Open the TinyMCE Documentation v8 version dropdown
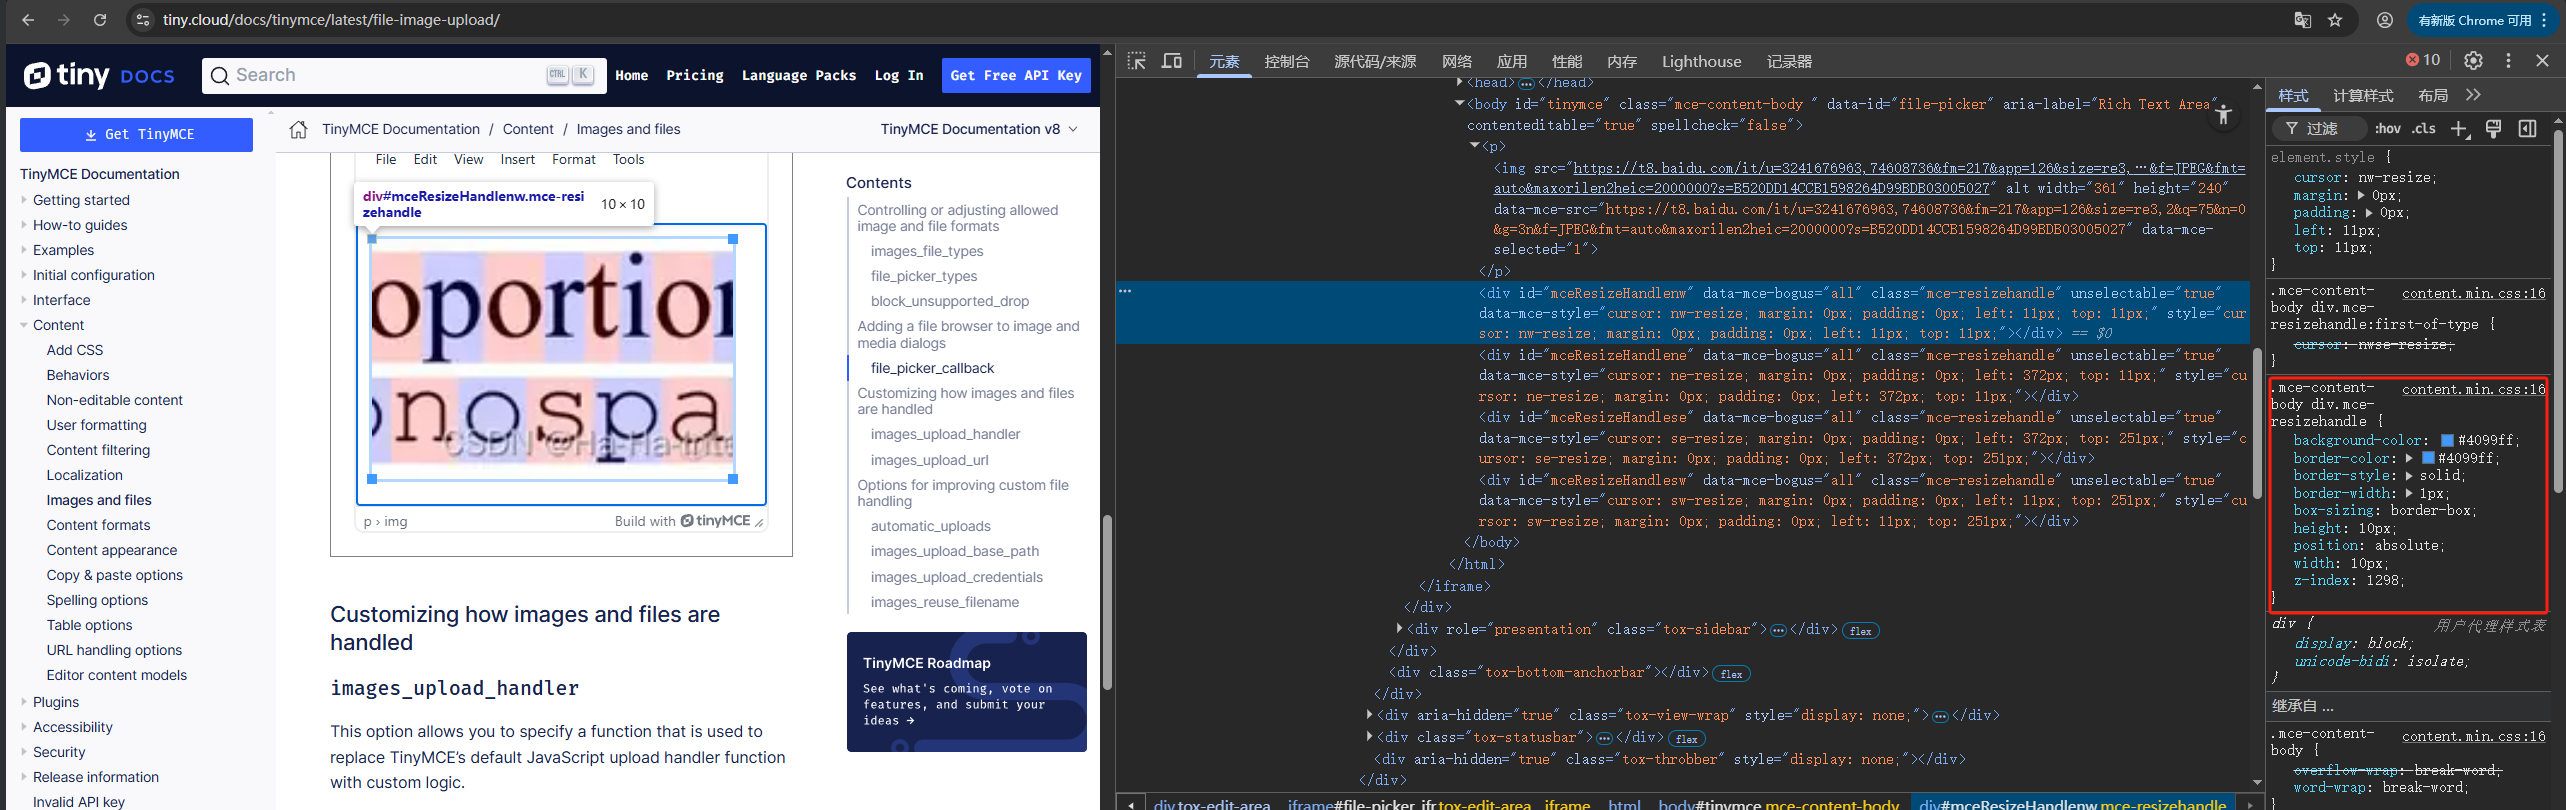Screen dimensions: 2566x810 tap(979, 129)
